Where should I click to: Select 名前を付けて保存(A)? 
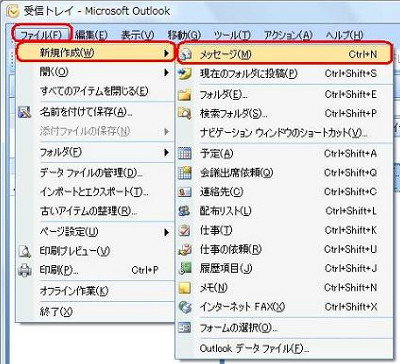click(95, 112)
